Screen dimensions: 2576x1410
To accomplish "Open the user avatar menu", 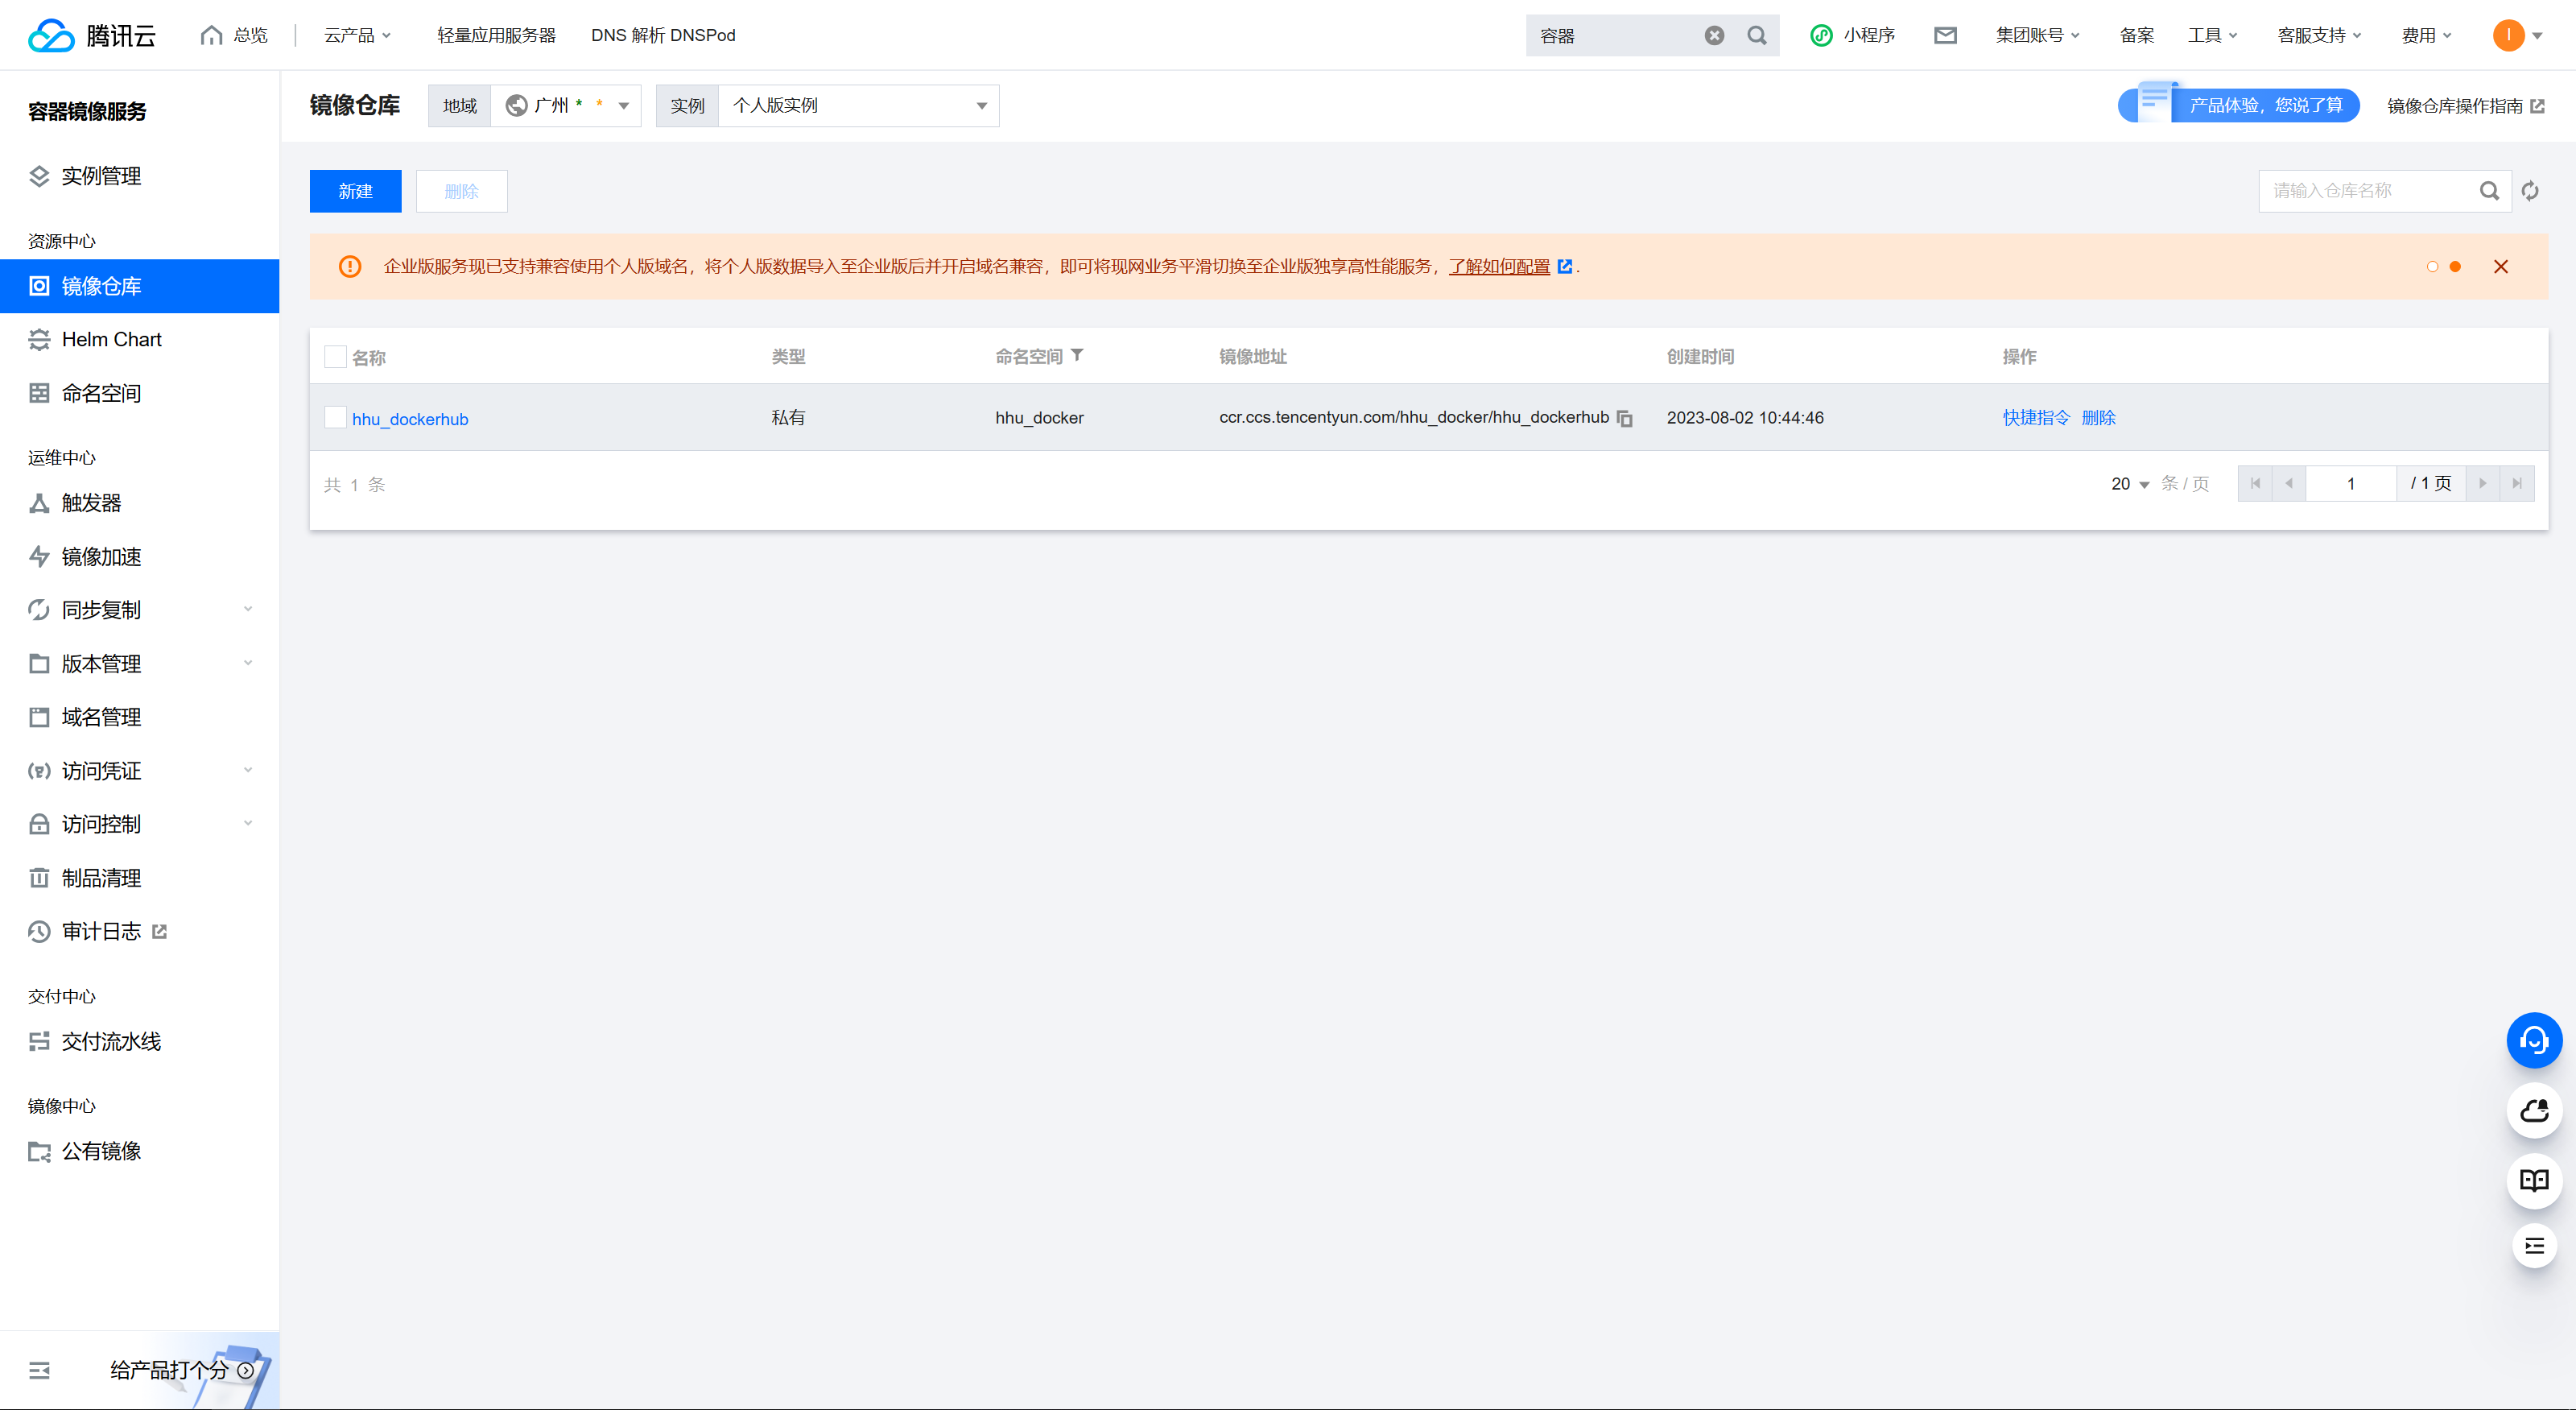I will [x=2517, y=35].
